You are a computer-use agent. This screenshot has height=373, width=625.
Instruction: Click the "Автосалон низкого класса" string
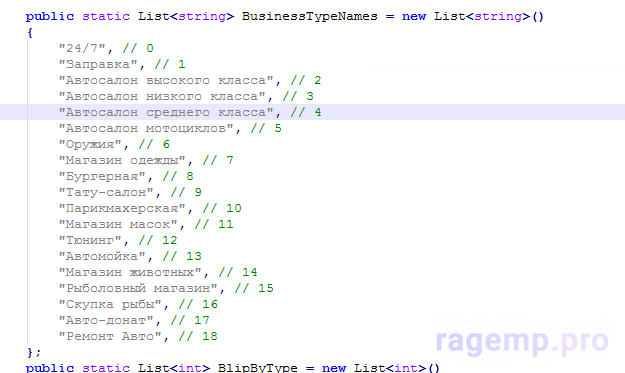click(x=162, y=96)
